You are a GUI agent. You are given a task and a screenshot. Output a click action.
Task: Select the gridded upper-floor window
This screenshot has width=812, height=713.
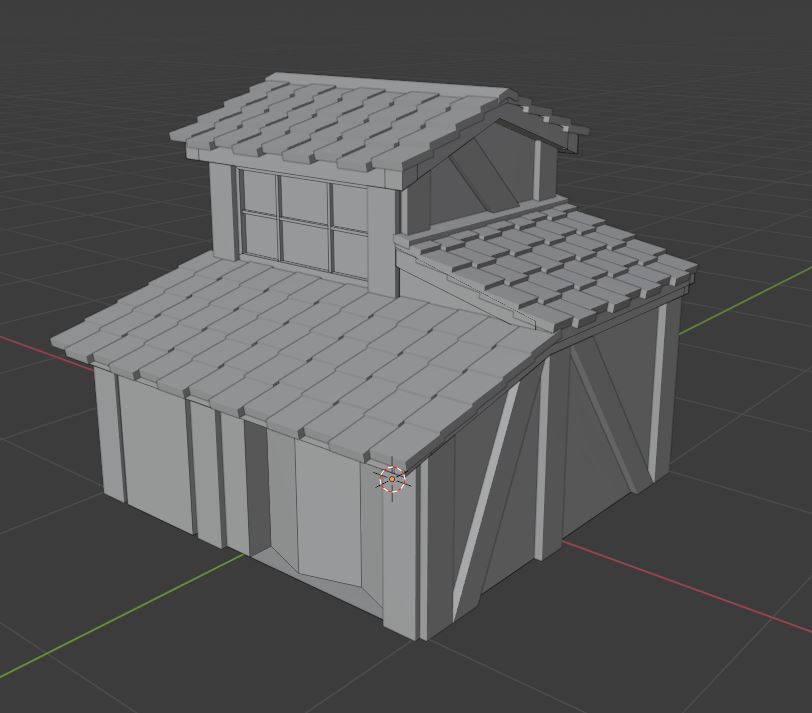[x=303, y=224]
